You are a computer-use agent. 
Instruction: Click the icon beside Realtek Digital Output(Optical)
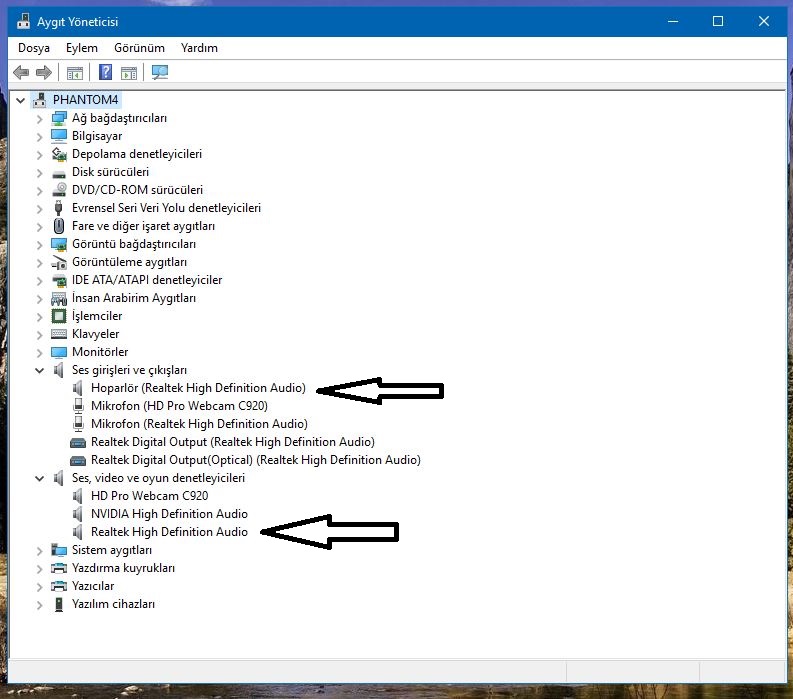pyautogui.click(x=78, y=461)
